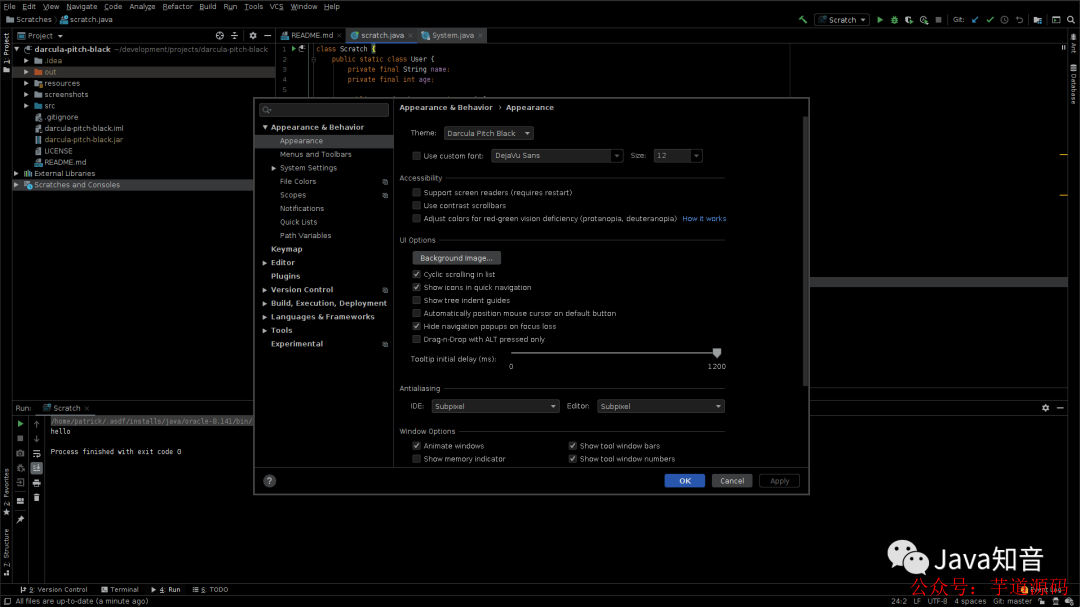Expand System Settings in the settings tree
Screen dimensions: 1080x607
tap(273, 168)
